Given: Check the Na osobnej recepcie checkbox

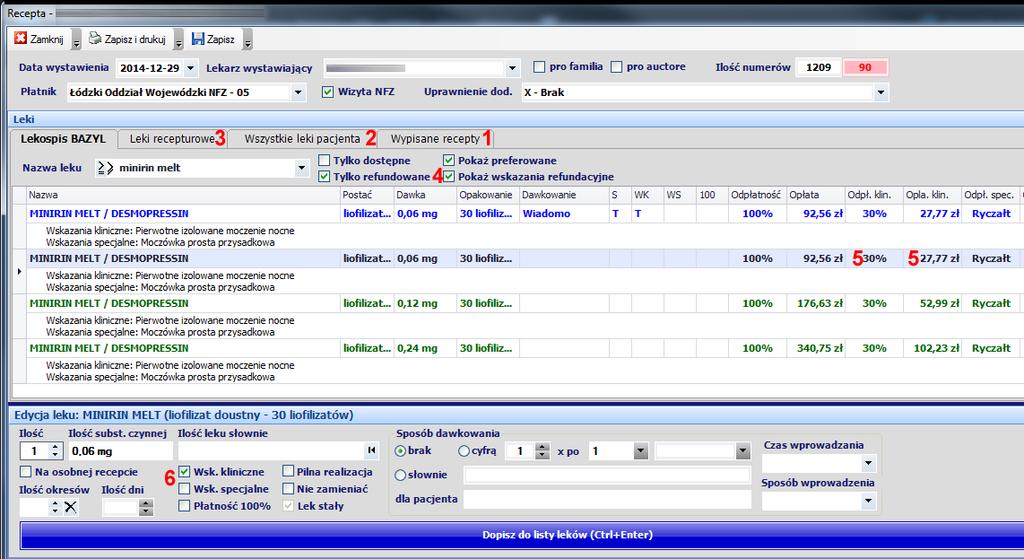Looking at the screenshot, I should (25, 471).
